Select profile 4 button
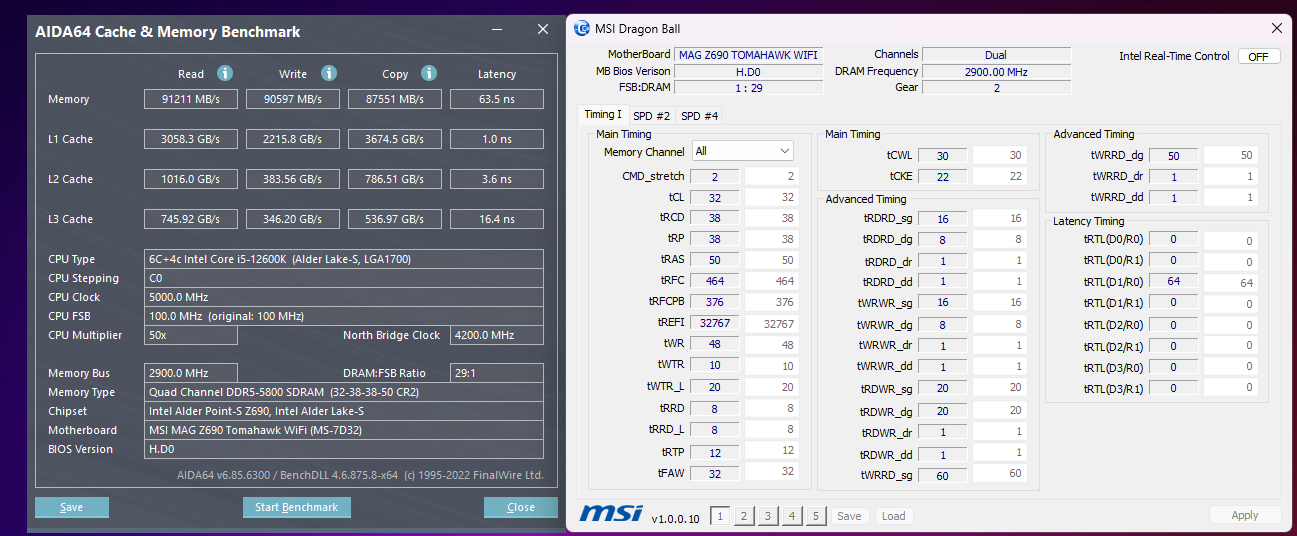Image resolution: width=1297 pixels, height=536 pixels. click(x=792, y=516)
